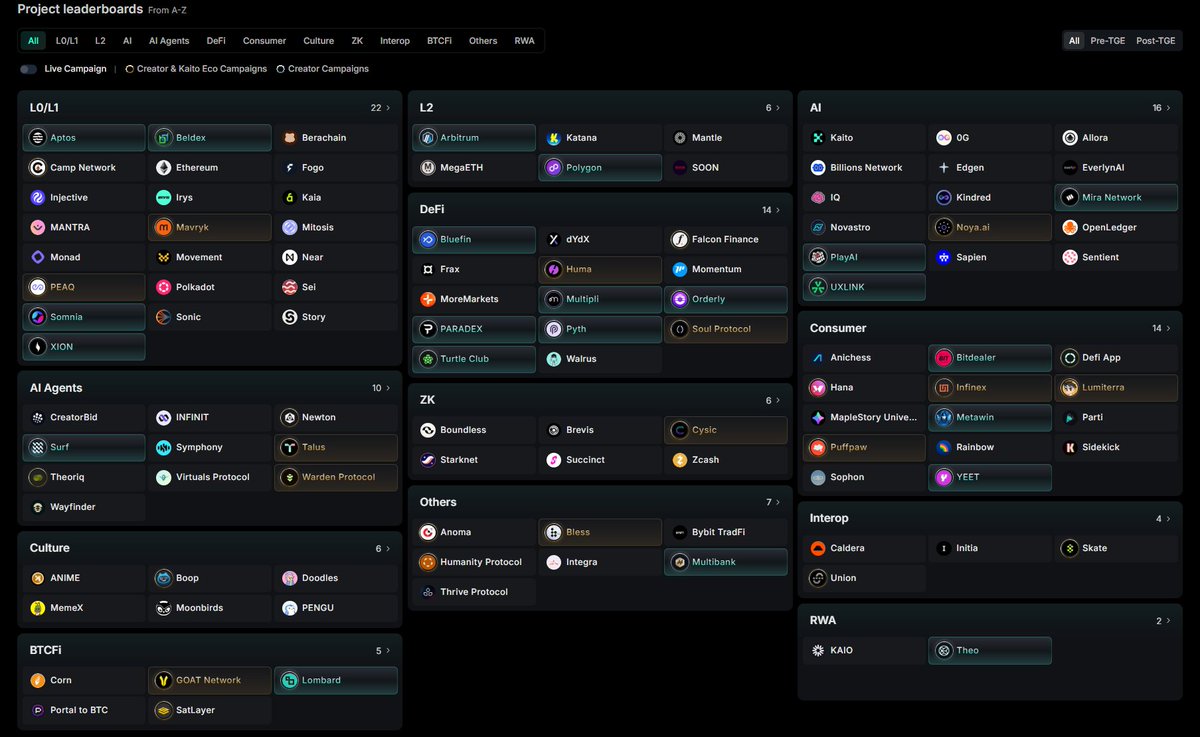1200x737 pixels.
Task: Expand the Consumer section chevron
Action: (1168, 328)
